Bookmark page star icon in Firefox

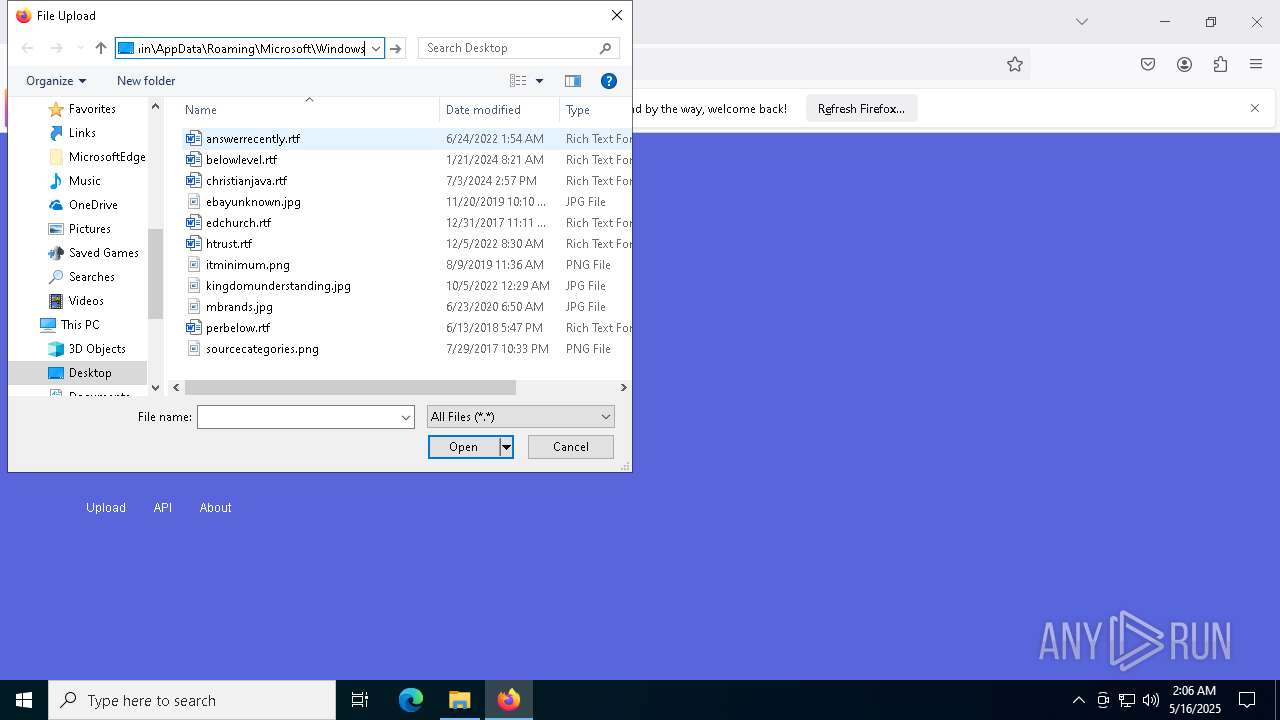1015,64
